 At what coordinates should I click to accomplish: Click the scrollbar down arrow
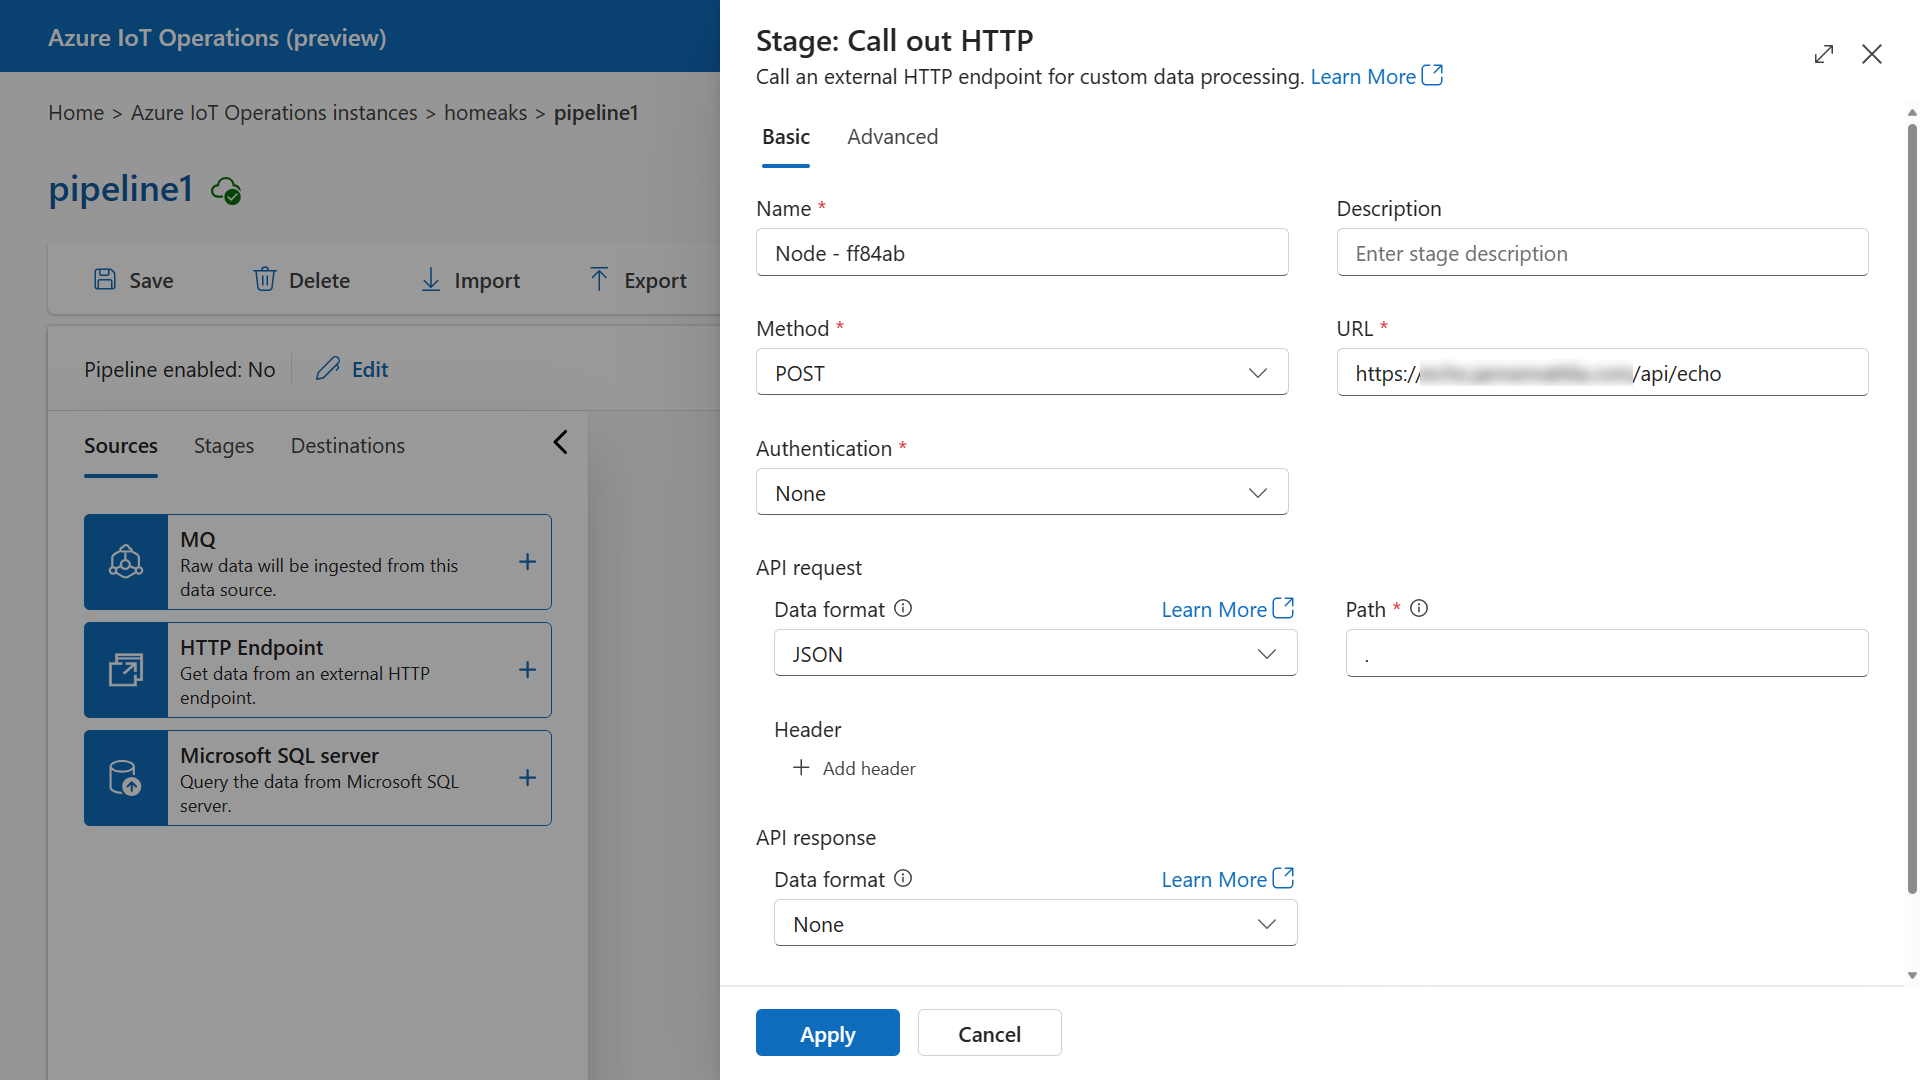click(1912, 975)
